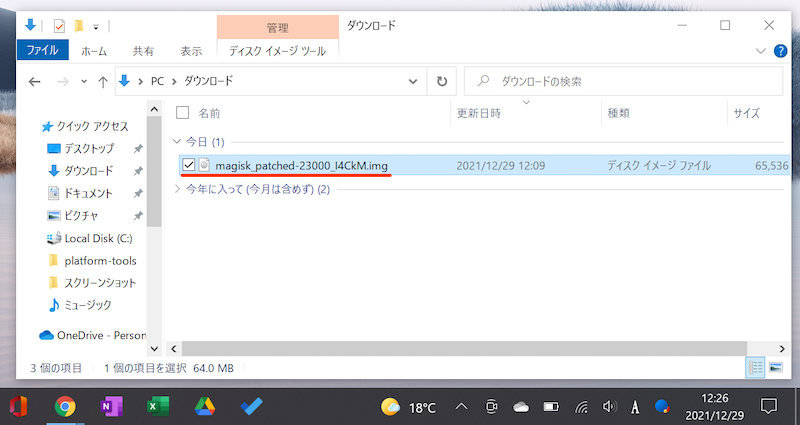Switch to the 表示 ribbon tab

click(191, 50)
